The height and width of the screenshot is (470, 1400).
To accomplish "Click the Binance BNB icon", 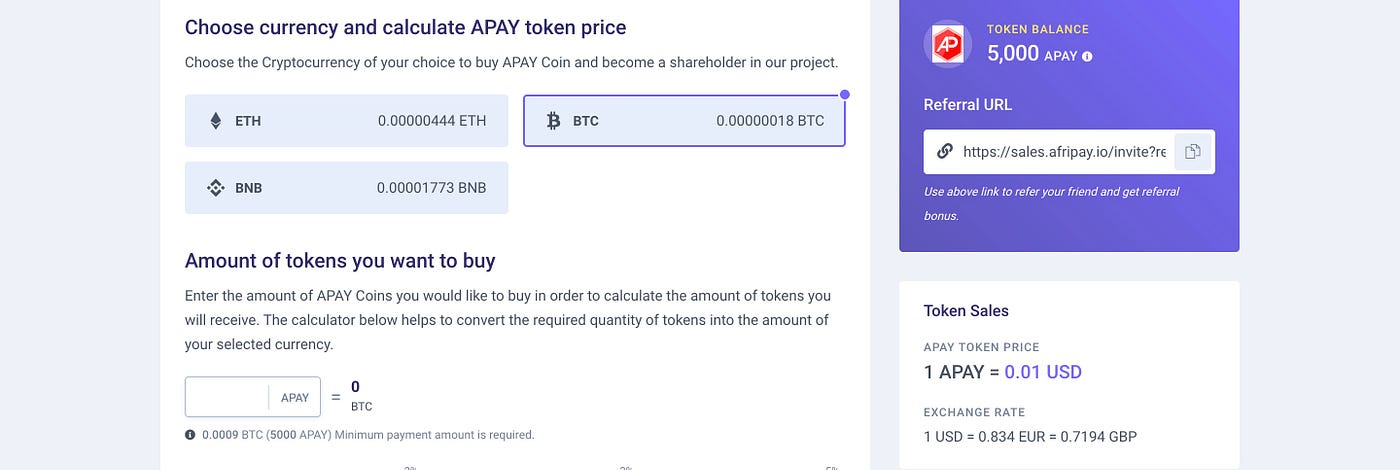I will coord(215,187).
